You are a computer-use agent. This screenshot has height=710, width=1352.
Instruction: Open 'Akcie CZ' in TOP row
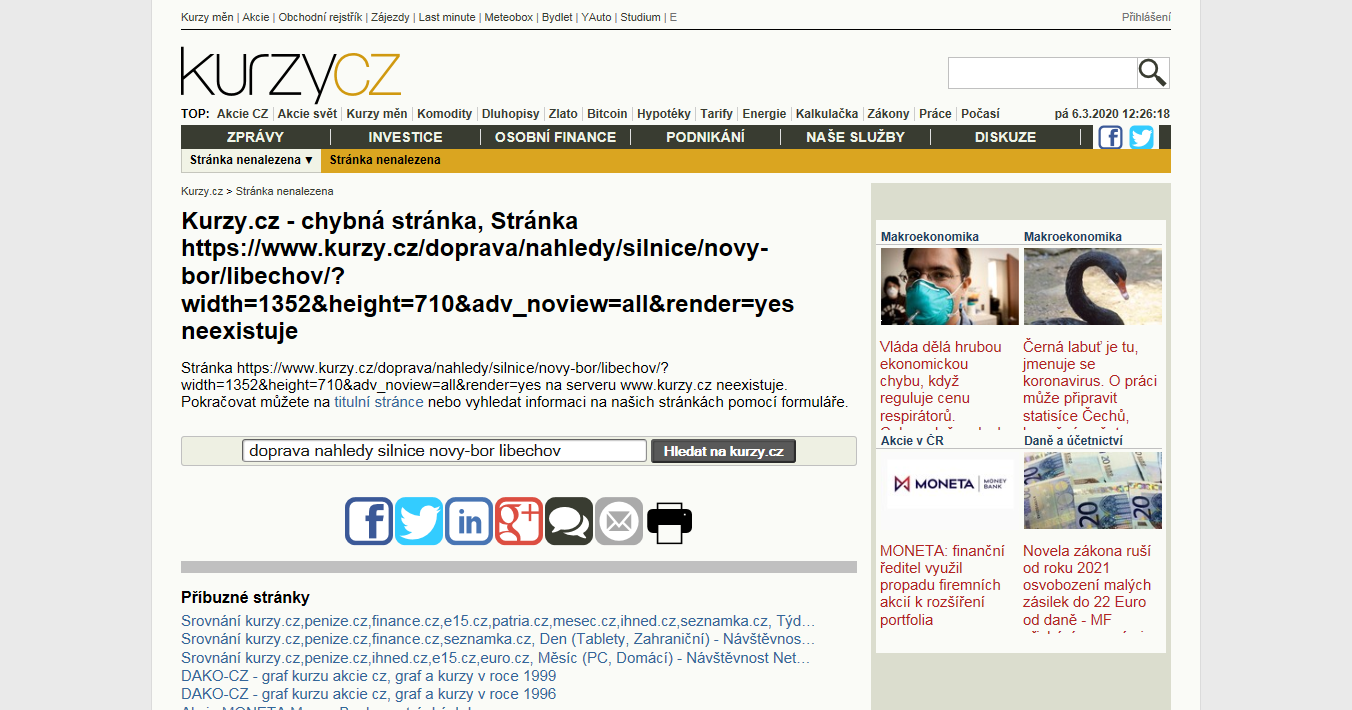pos(242,114)
